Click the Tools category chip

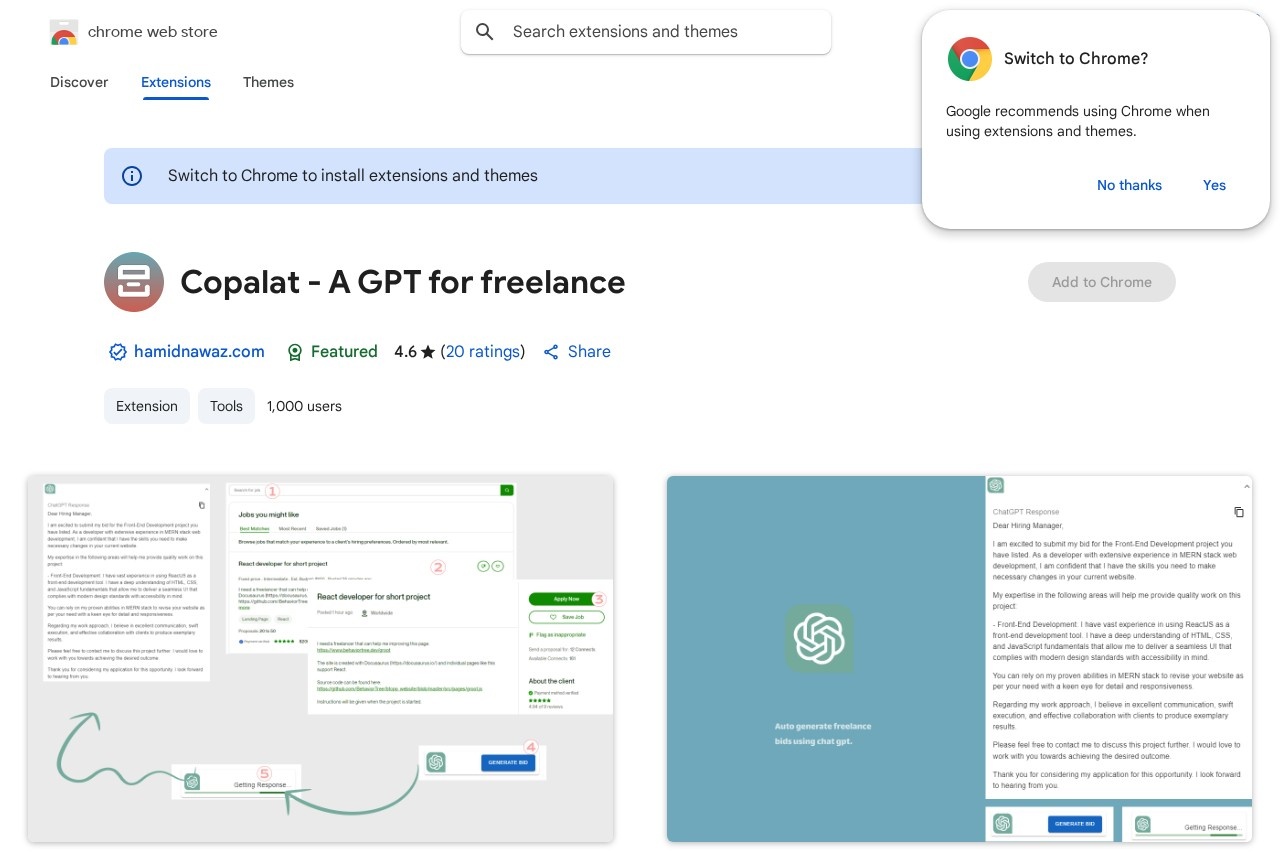click(x=226, y=406)
